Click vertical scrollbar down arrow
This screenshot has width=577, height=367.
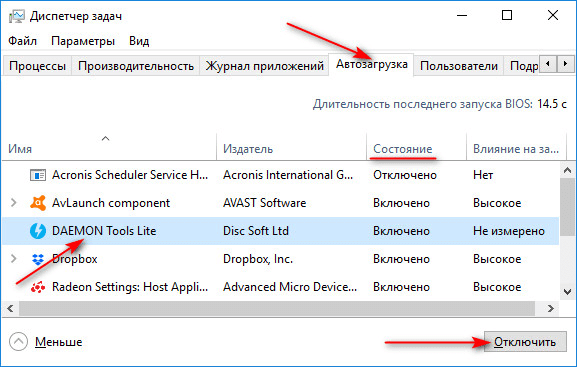point(567,292)
